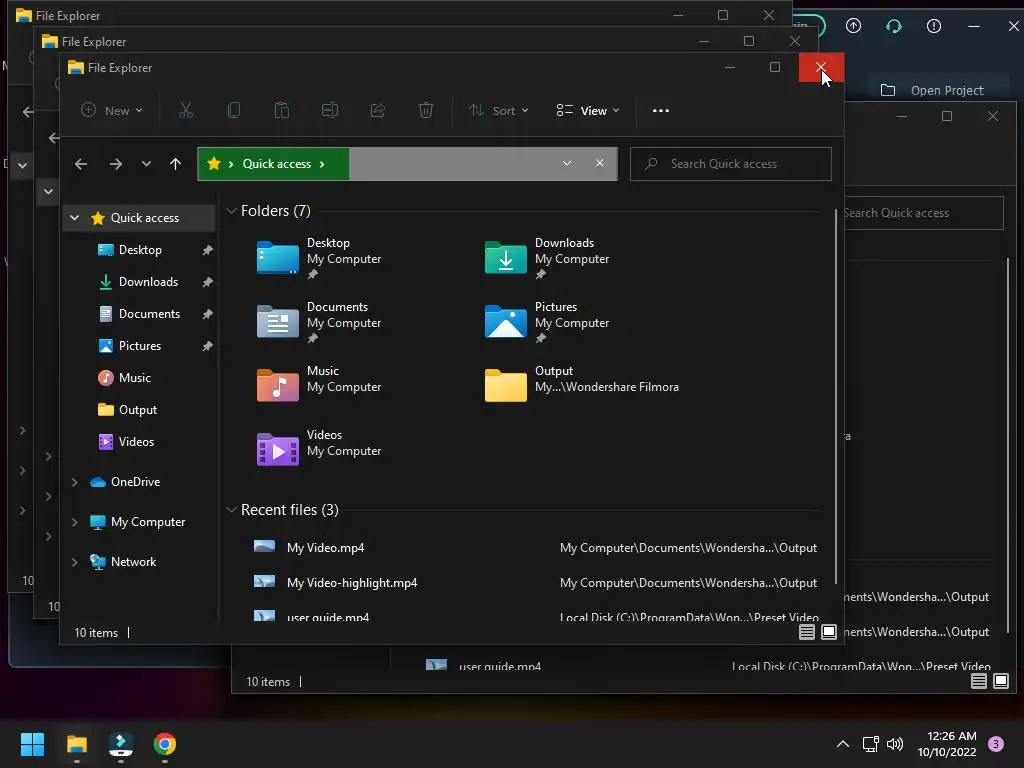Collapse the Recent files (3) group
This screenshot has width=1024, height=768.
click(231, 510)
